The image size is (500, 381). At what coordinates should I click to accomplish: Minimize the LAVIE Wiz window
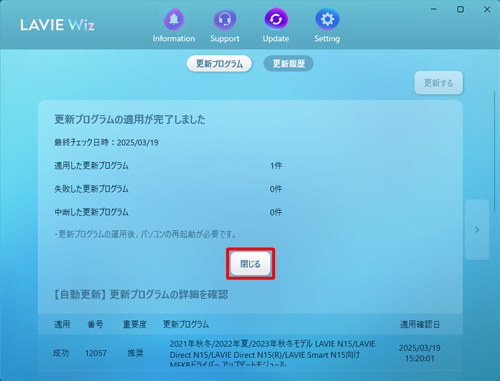coord(434,9)
